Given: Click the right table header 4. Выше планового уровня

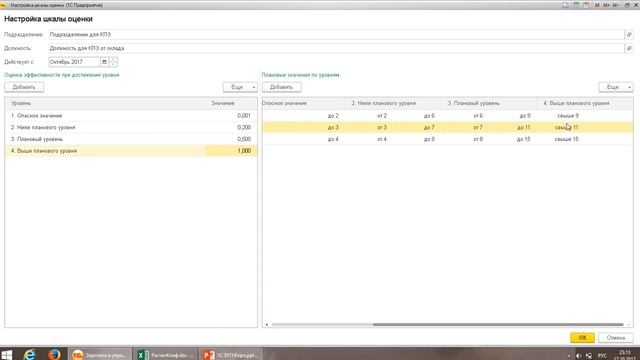Looking at the screenshot, I should click(x=585, y=104).
